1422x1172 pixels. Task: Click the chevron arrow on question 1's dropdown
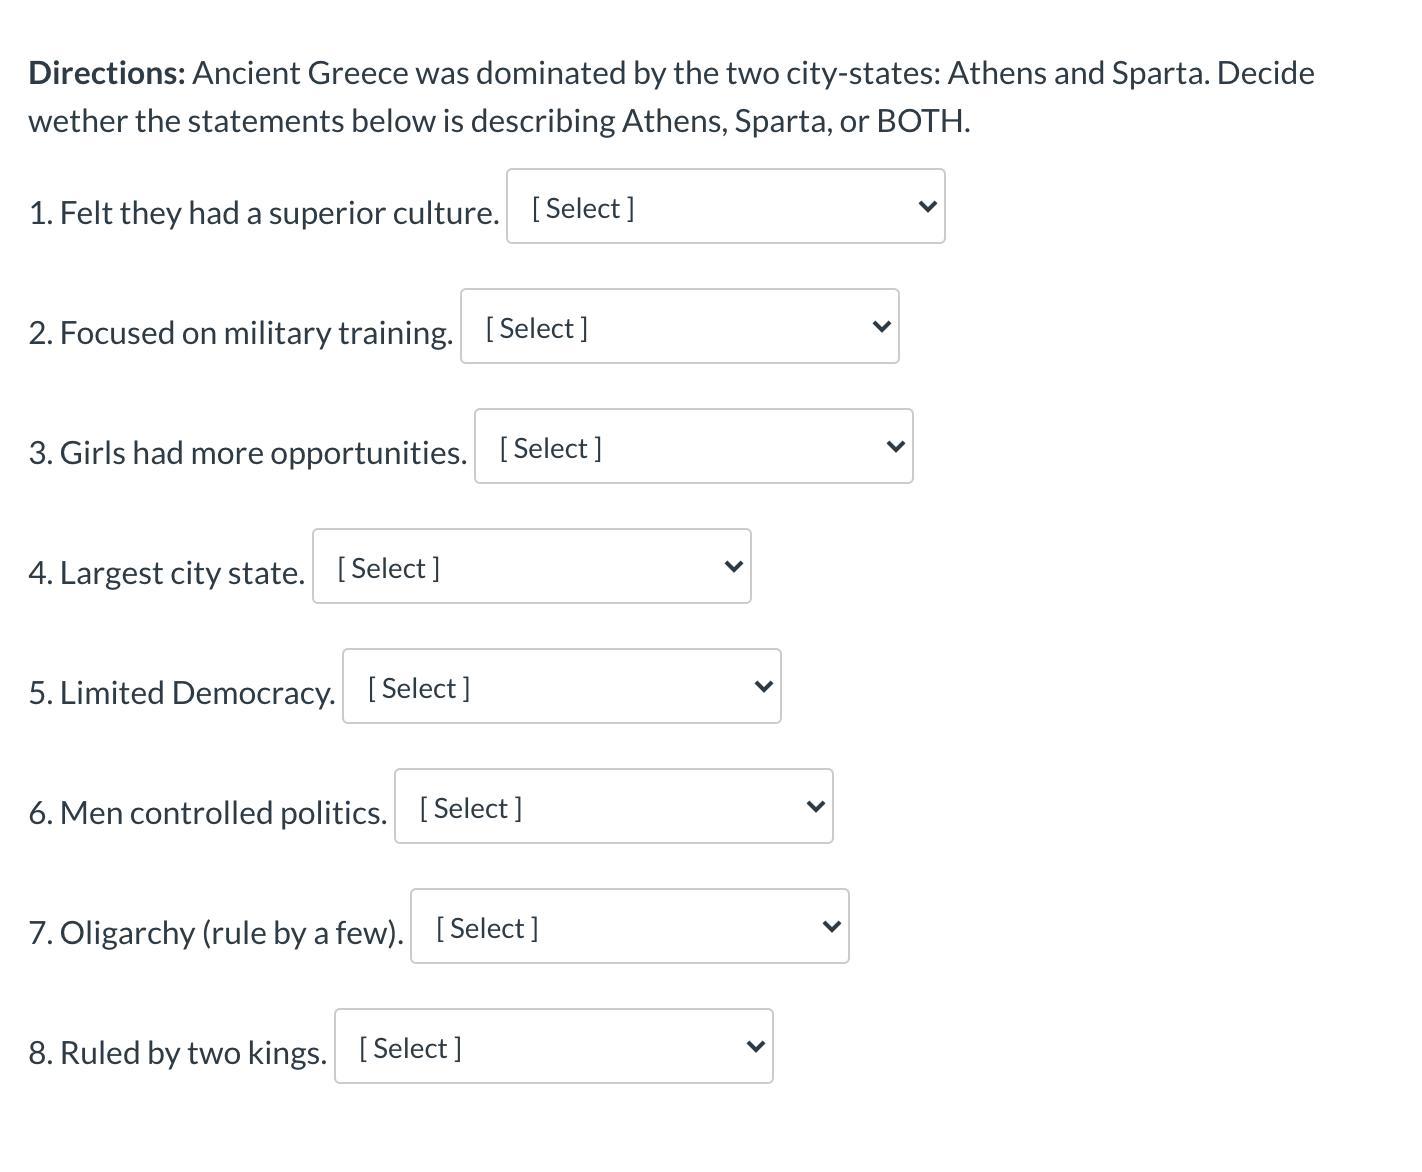pos(927,207)
